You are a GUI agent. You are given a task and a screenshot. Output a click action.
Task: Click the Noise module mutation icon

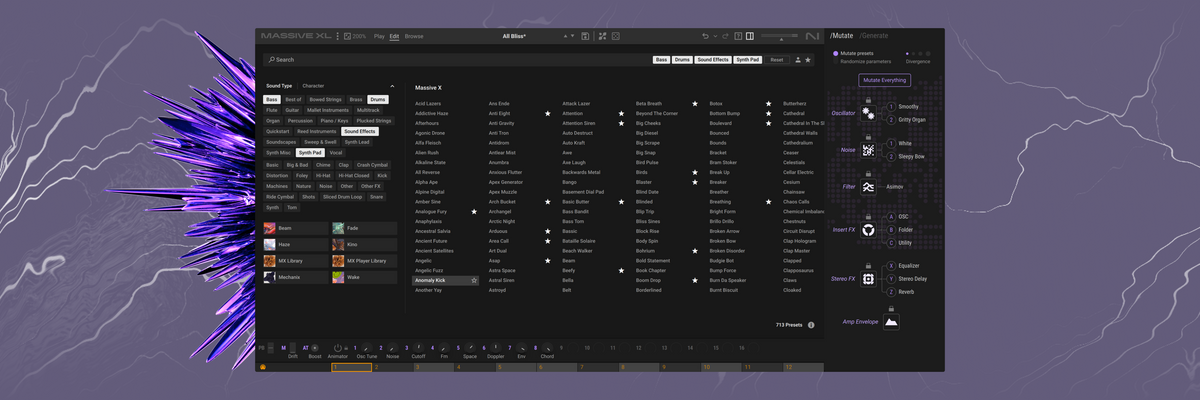click(x=868, y=150)
